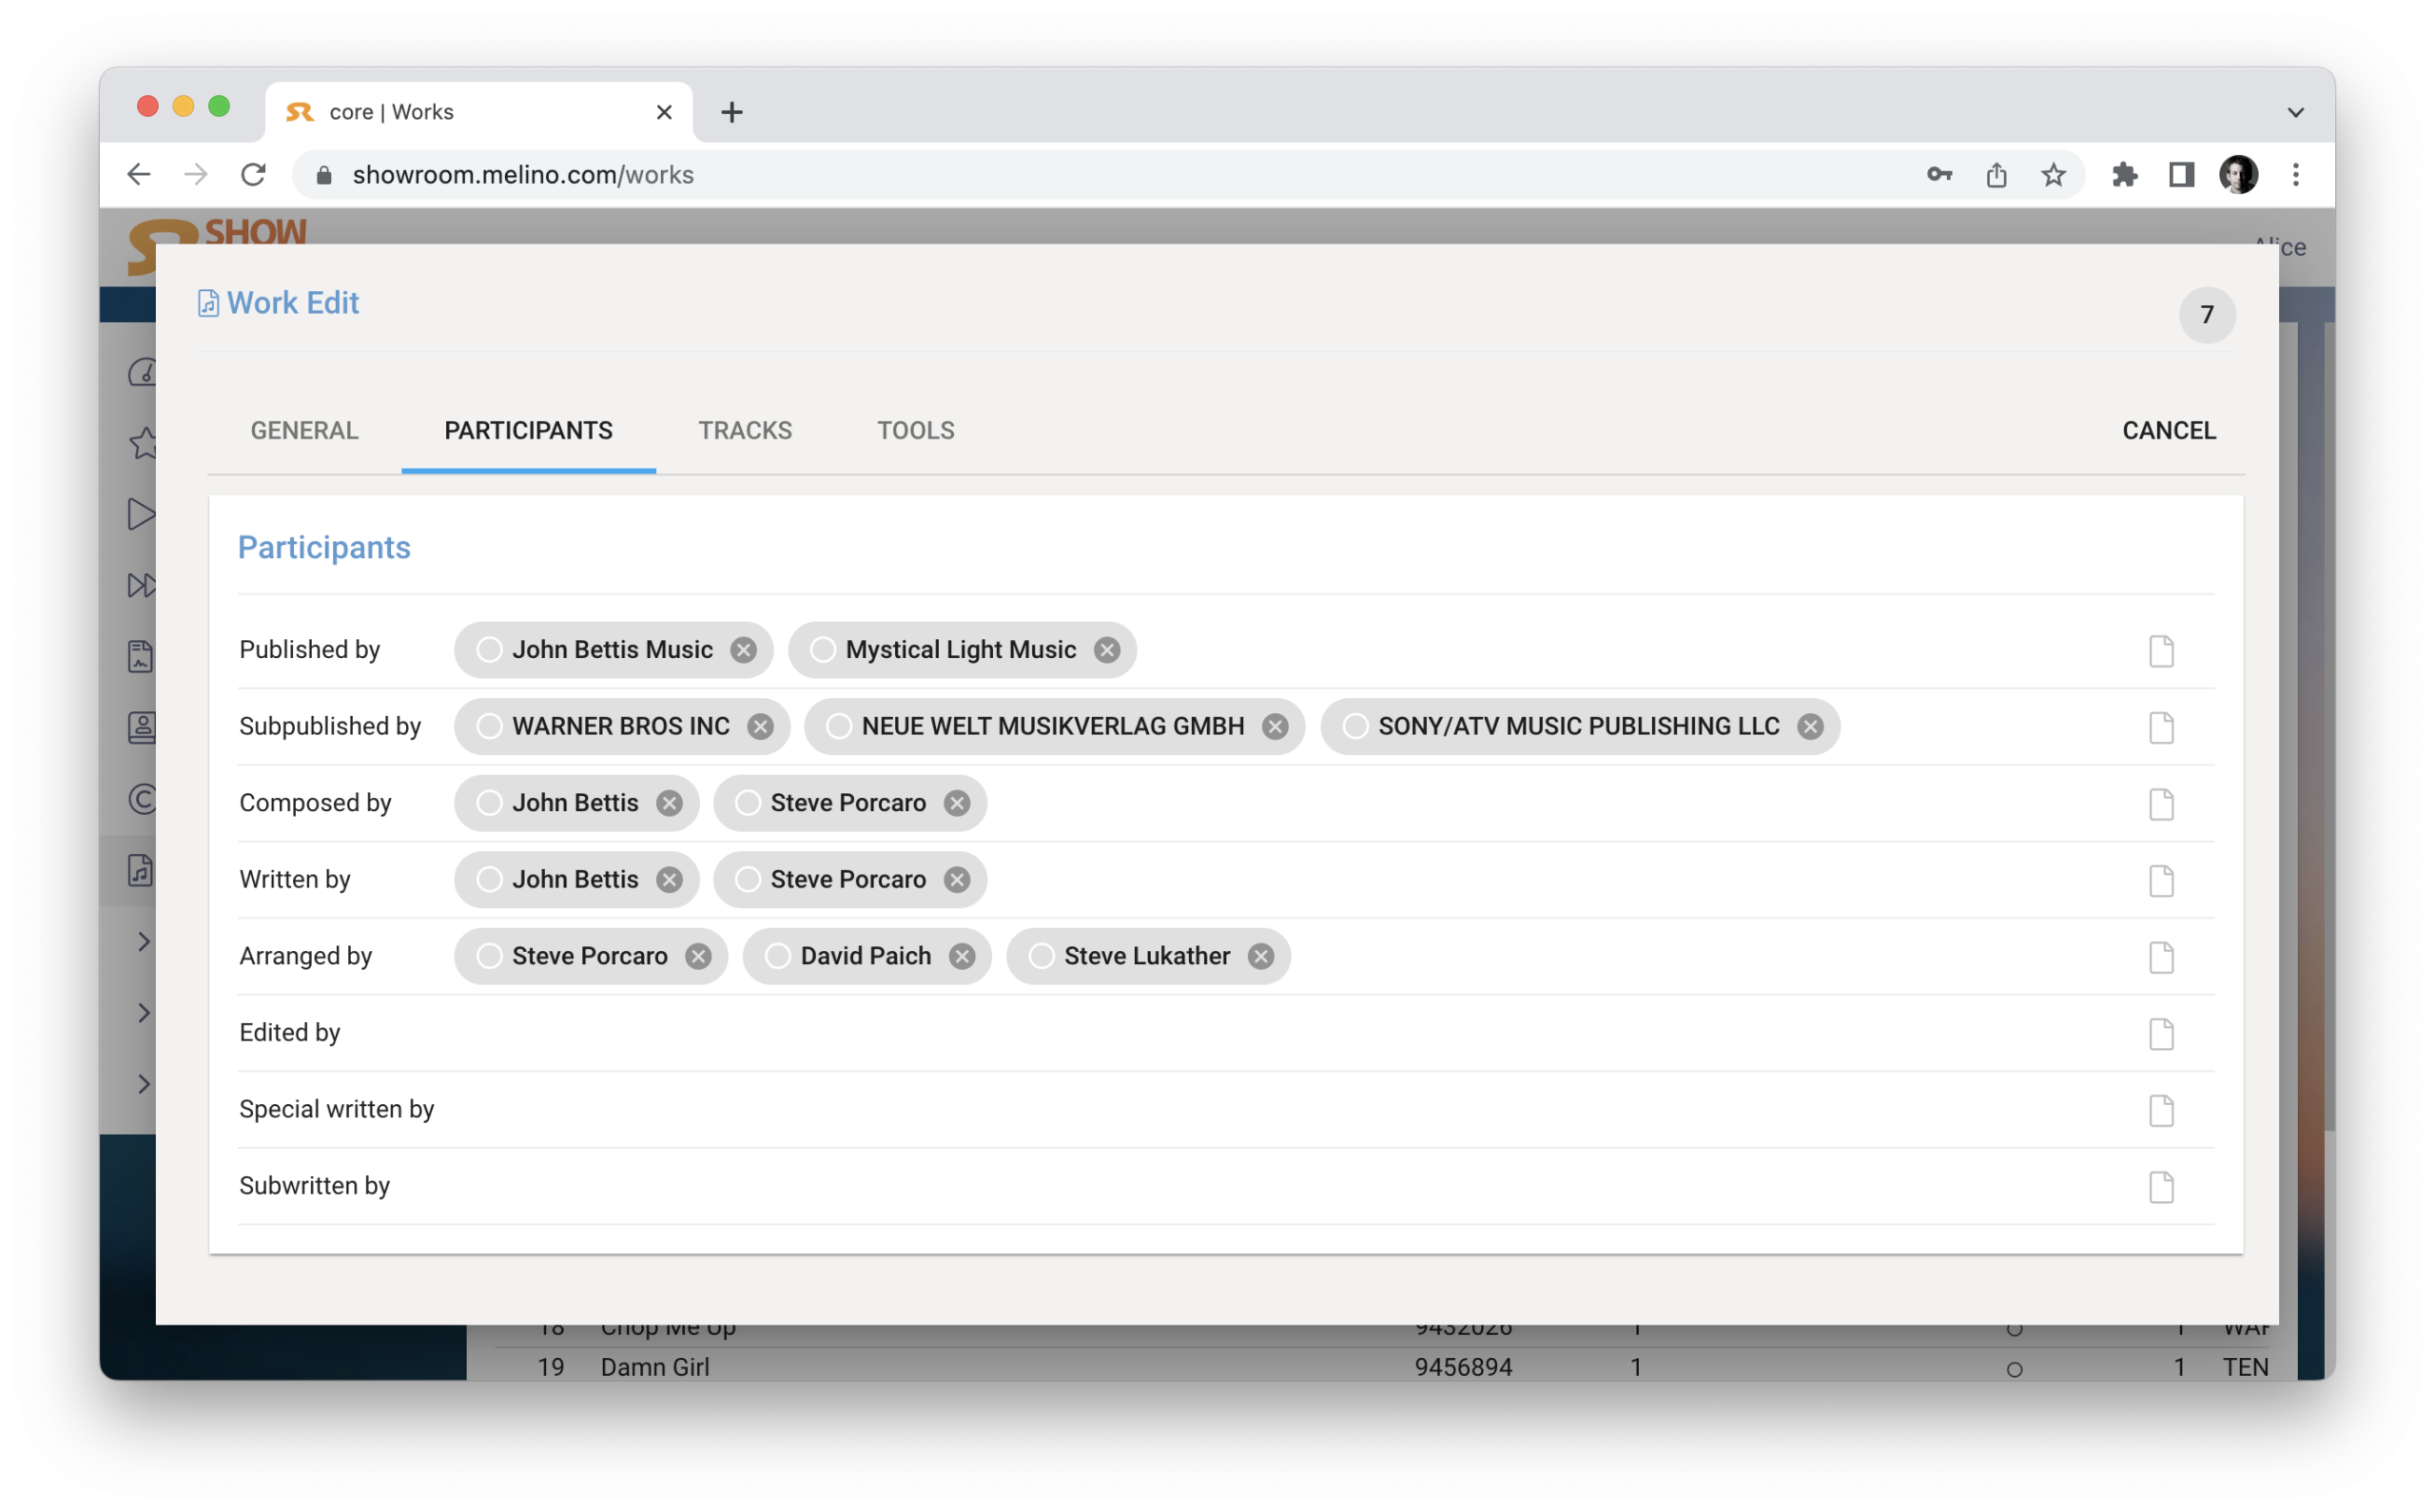The height and width of the screenshot is (1512, 2435).
Task: Open Chrome three-dot menu
Action: [2295, 175]
